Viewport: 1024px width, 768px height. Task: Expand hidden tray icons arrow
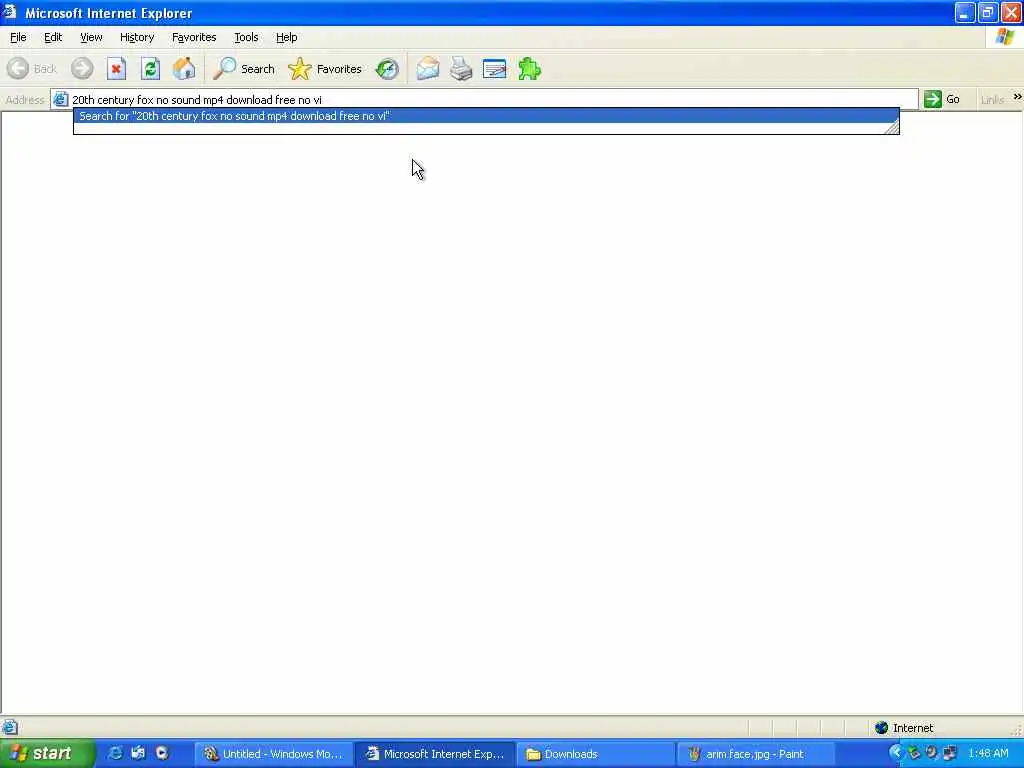tap(895, 753)
